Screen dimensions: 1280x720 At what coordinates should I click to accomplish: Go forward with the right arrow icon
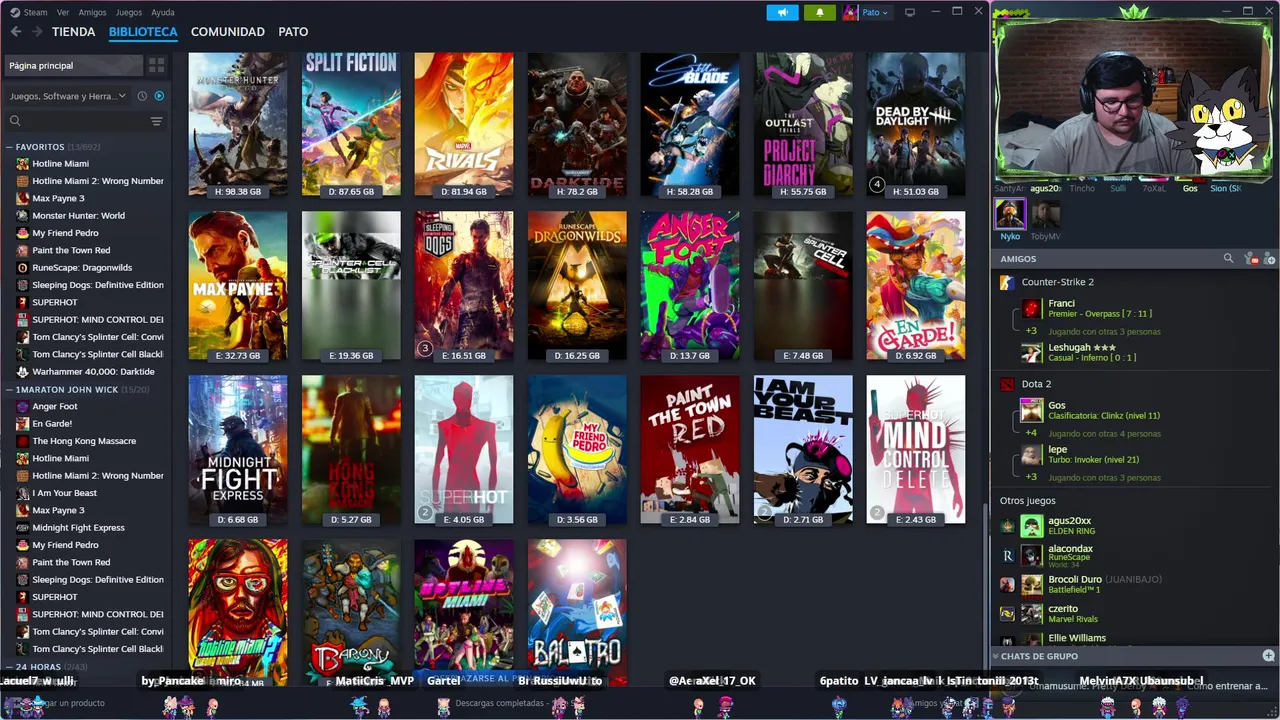pyautogui.click(x=37, y=32)
